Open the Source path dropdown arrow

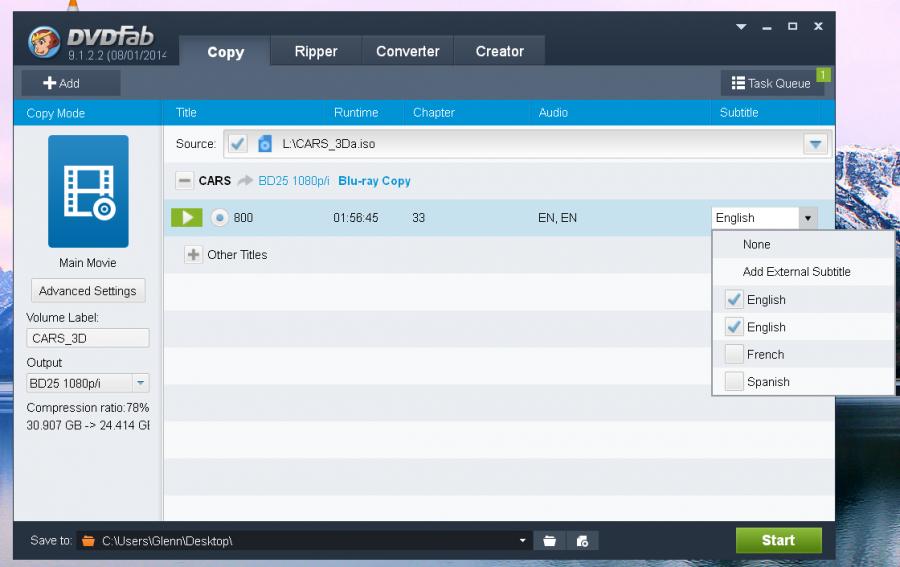click(x=815, y=144)
